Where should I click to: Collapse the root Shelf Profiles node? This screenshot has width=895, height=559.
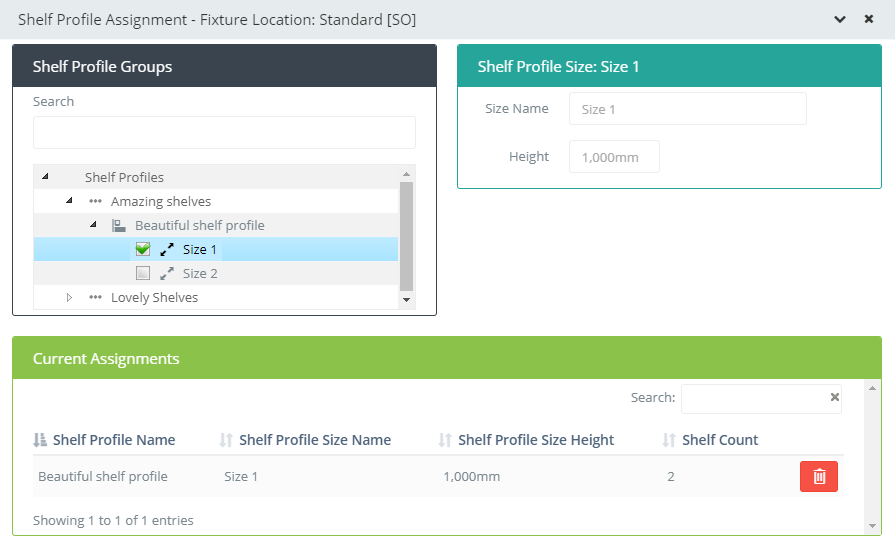(x=45, y=176)
